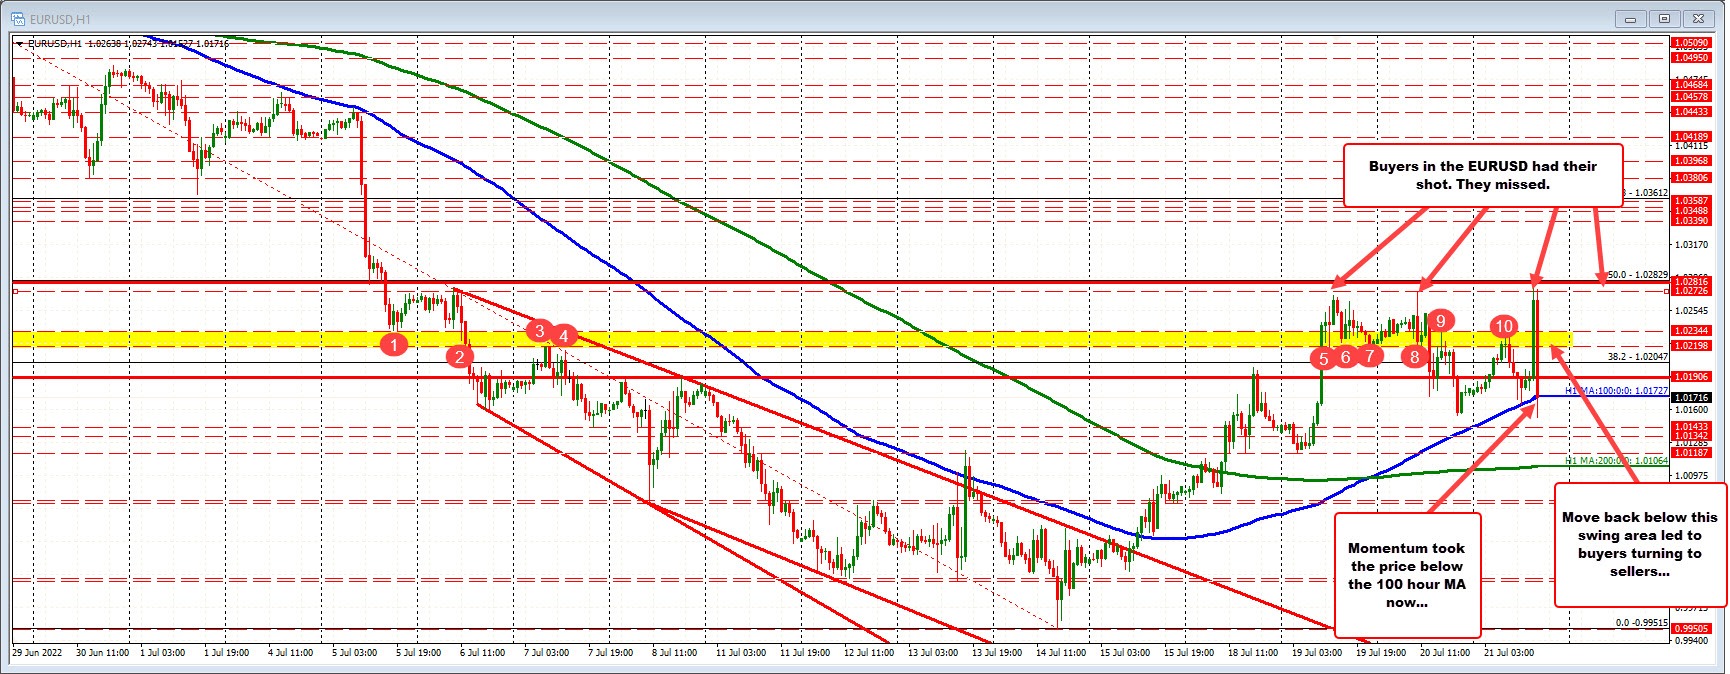Image resolution: width=1730 pixels, height=674 pixels.
Task: Minimize the EURUSD,H1 chart window
Action: pyautogui.click(x=1632, y=18)
